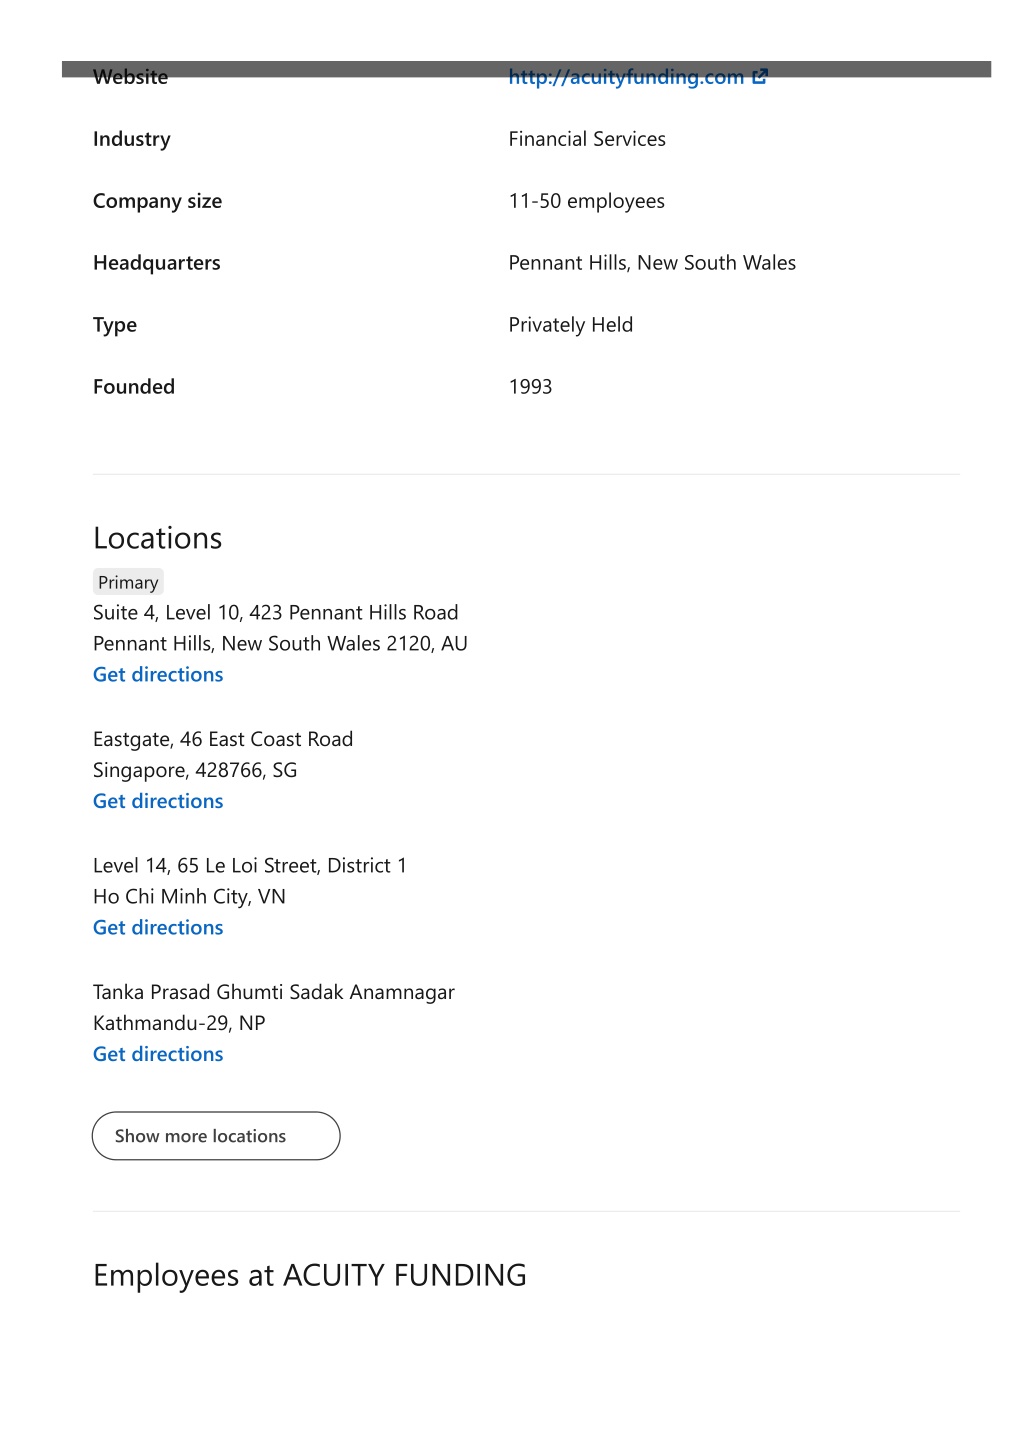Open the acuityfunding.com website link
The height and width of the screenshot is (1449, 1024).
click(x=625, y=78)
